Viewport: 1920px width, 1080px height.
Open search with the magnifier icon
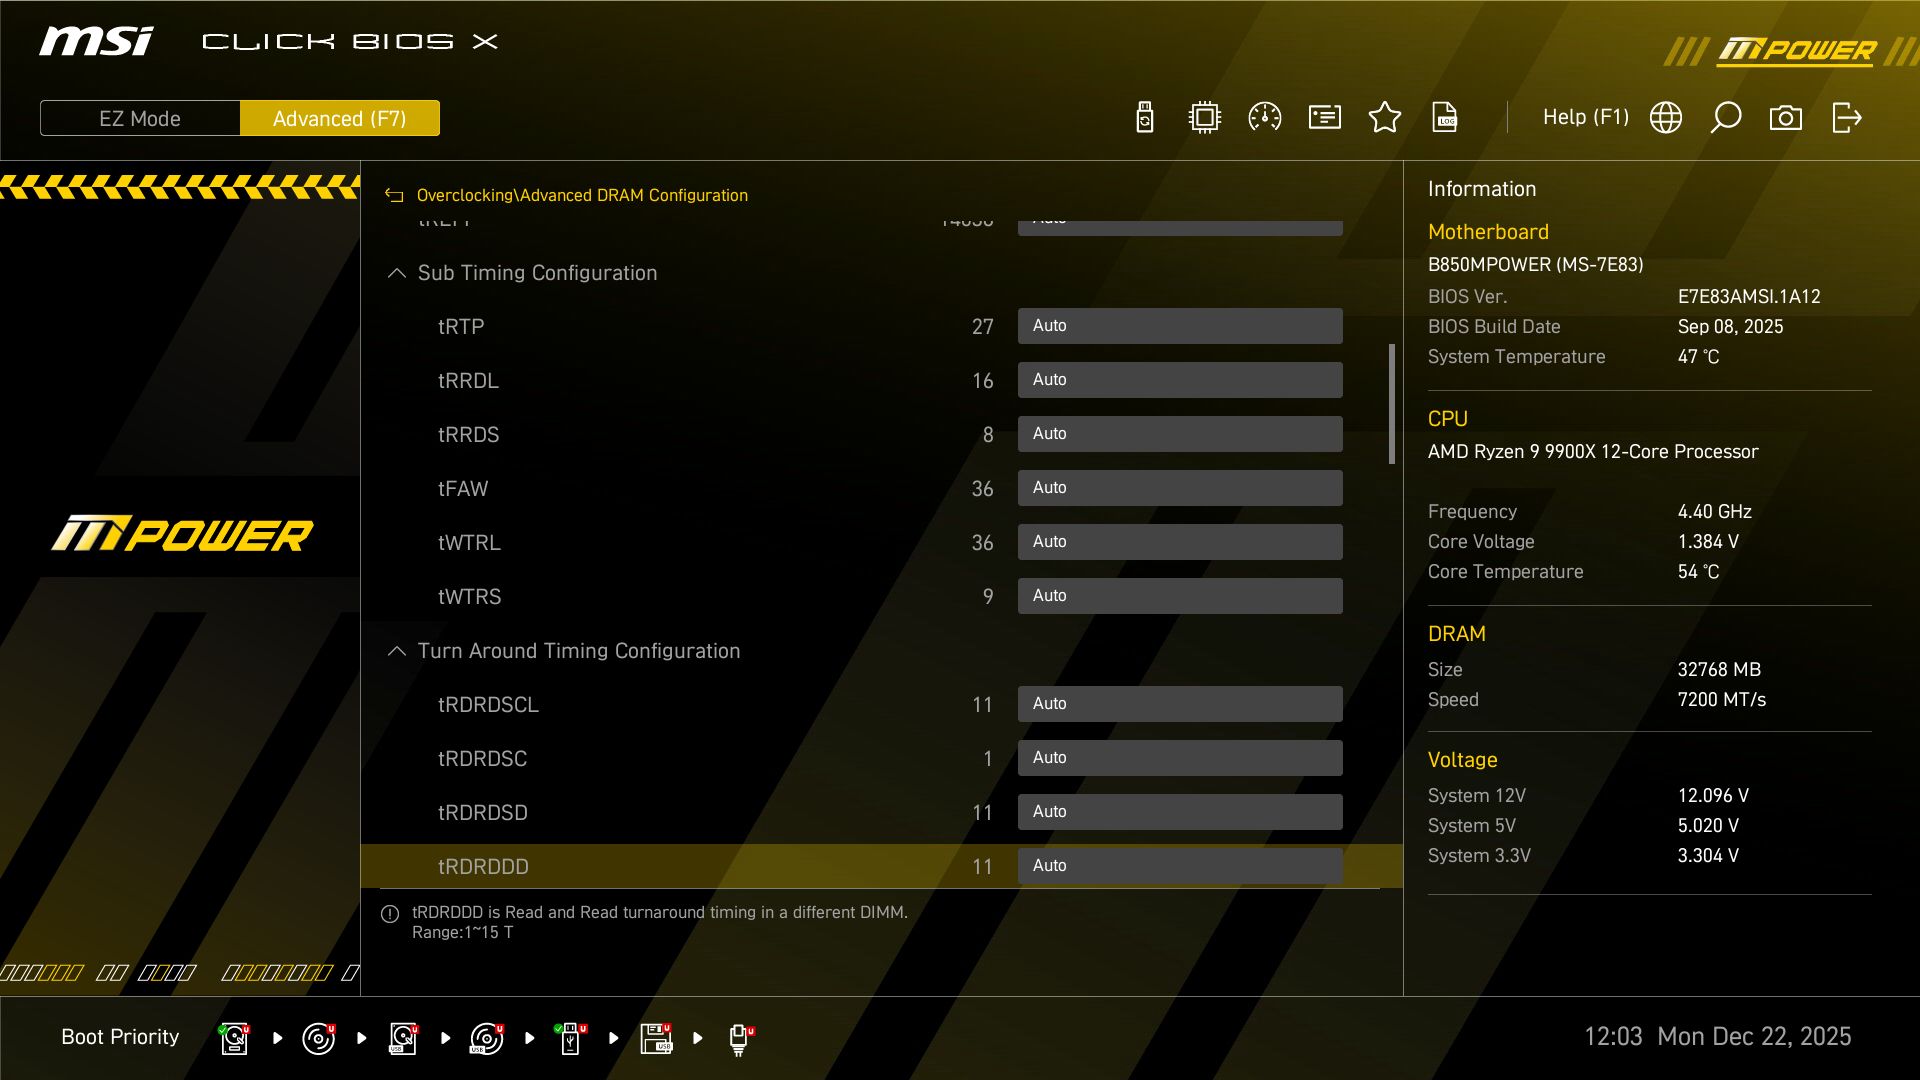point(1725,117)
